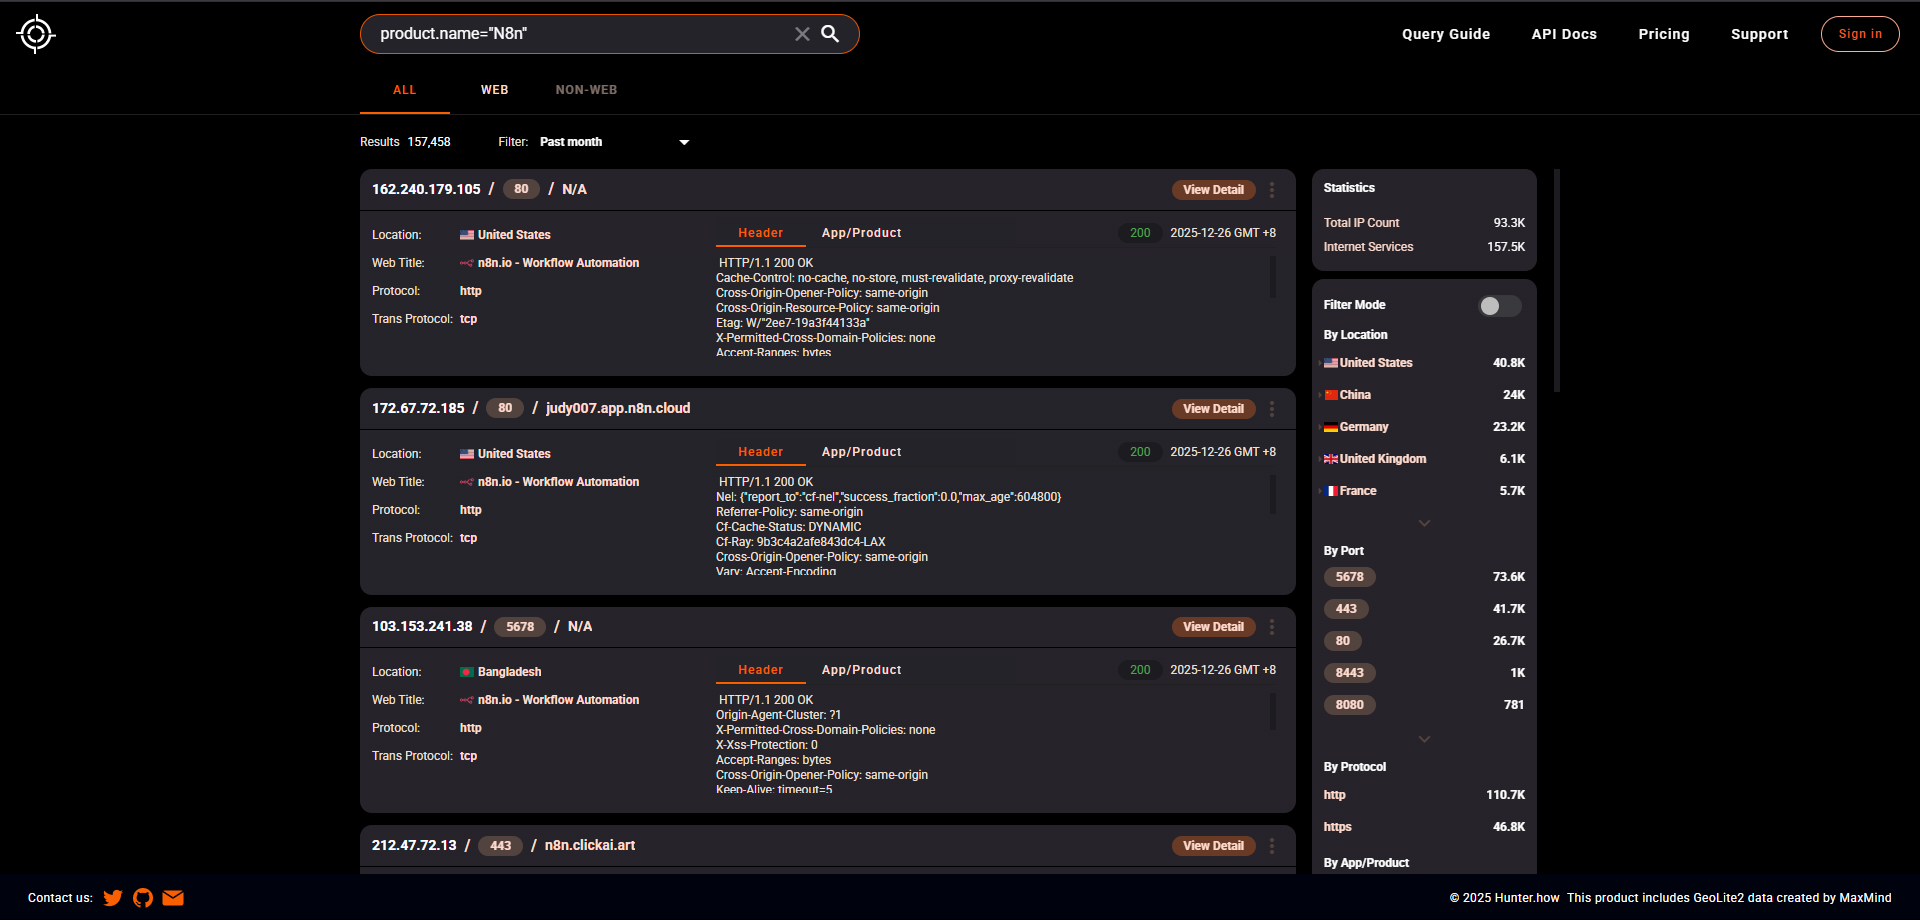Switch to the WEB tab

494,90
